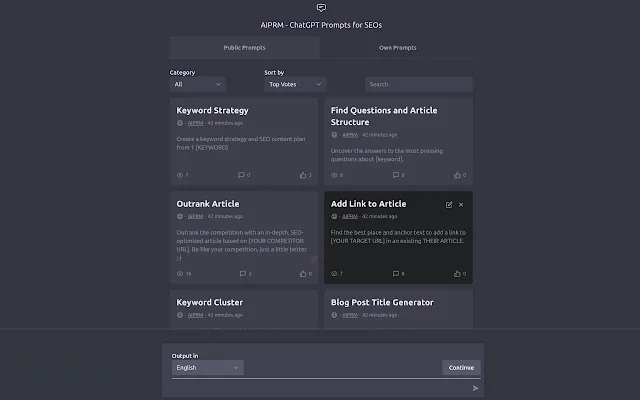The width and height of the screenshot is (640, 400).
Task: Delete the Add Link to Article prompt
Action: pyautogui.click(x=461, y=204)
